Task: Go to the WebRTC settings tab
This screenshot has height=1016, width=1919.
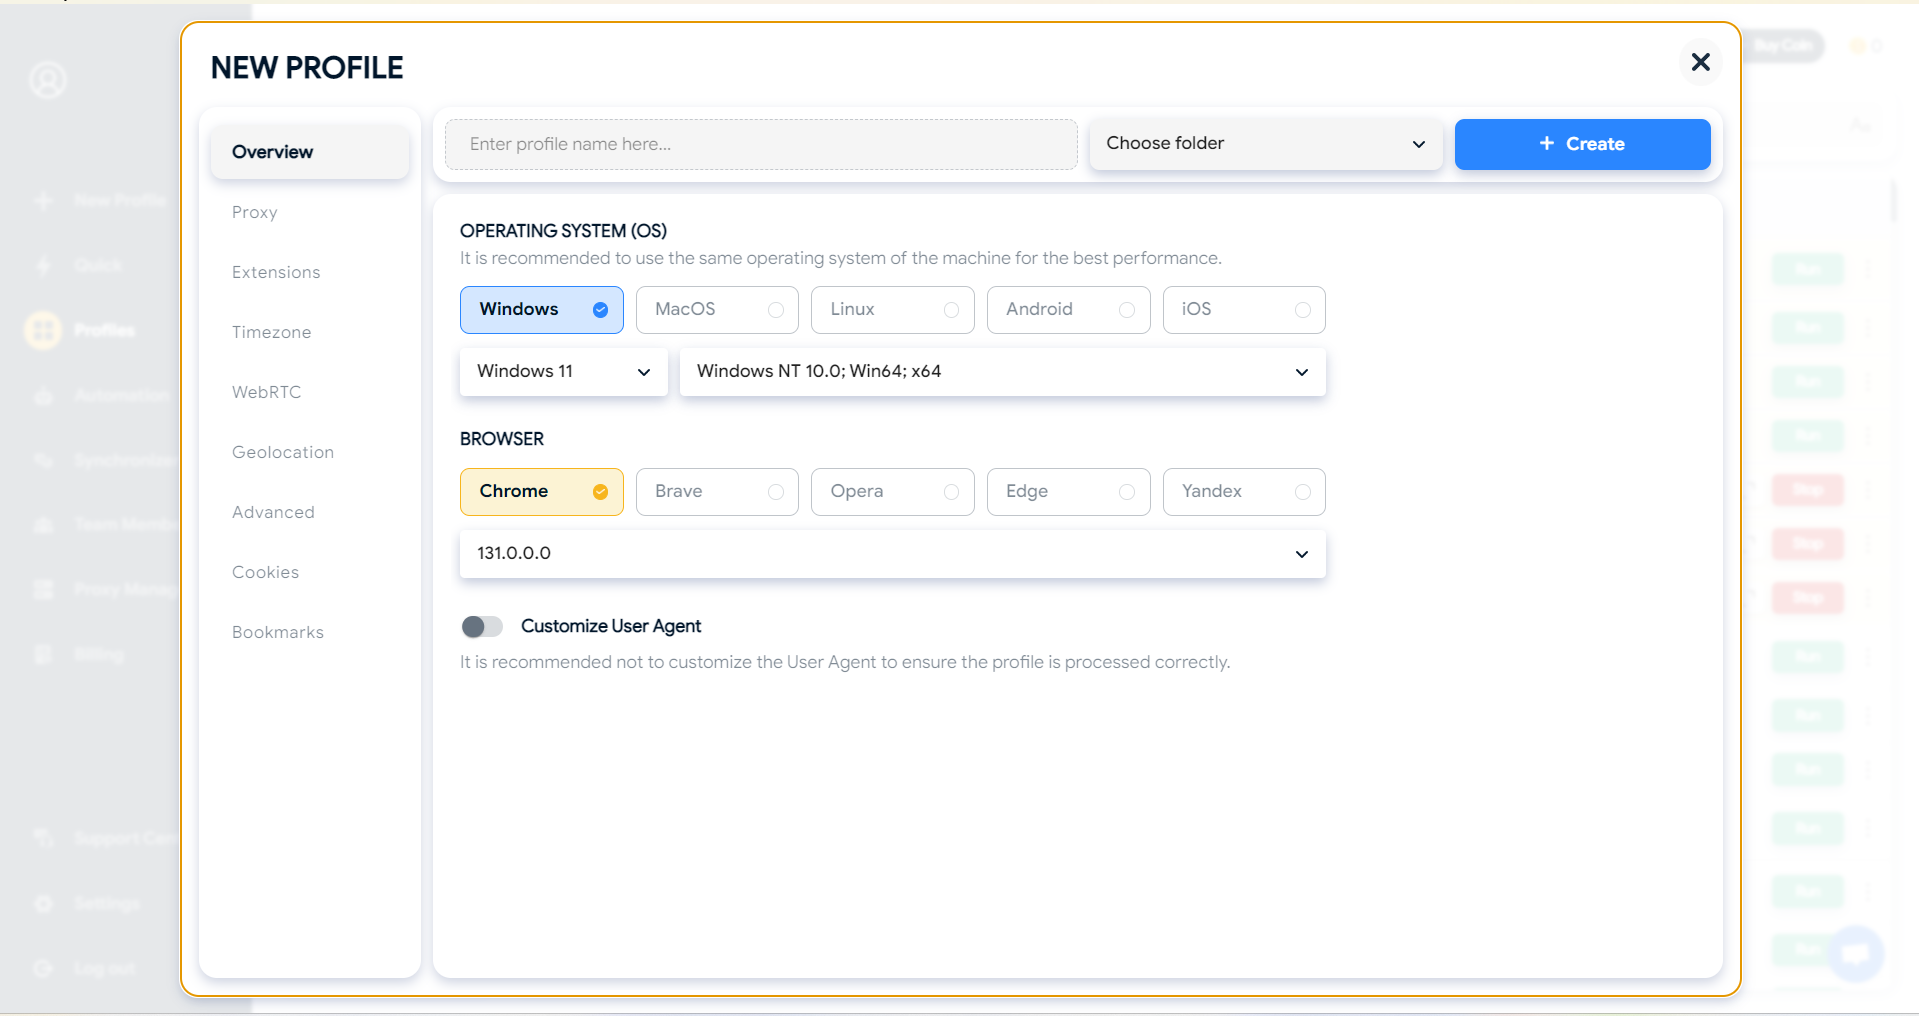Action: tap(266, 392)
